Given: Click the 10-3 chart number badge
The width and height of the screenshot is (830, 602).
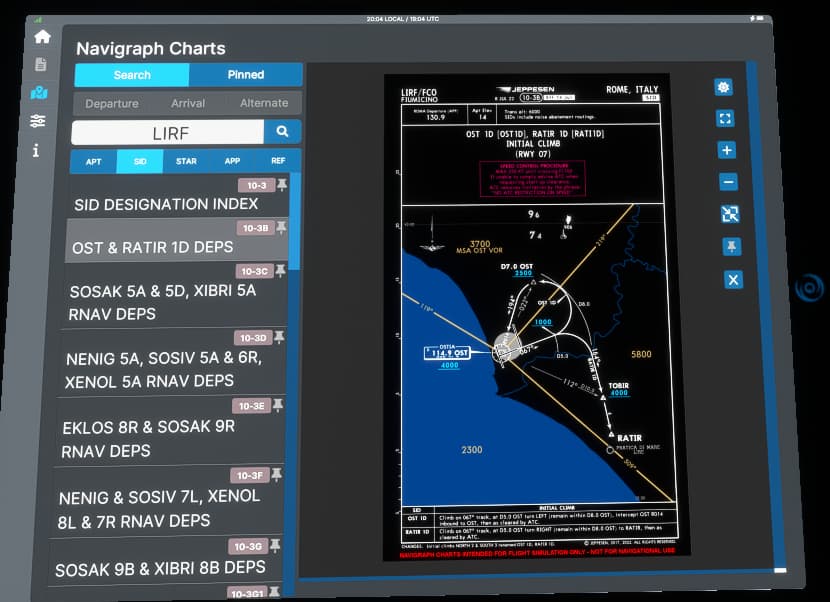Looking at the screenshot, I should pyautogui.click(x=256, y=185).
